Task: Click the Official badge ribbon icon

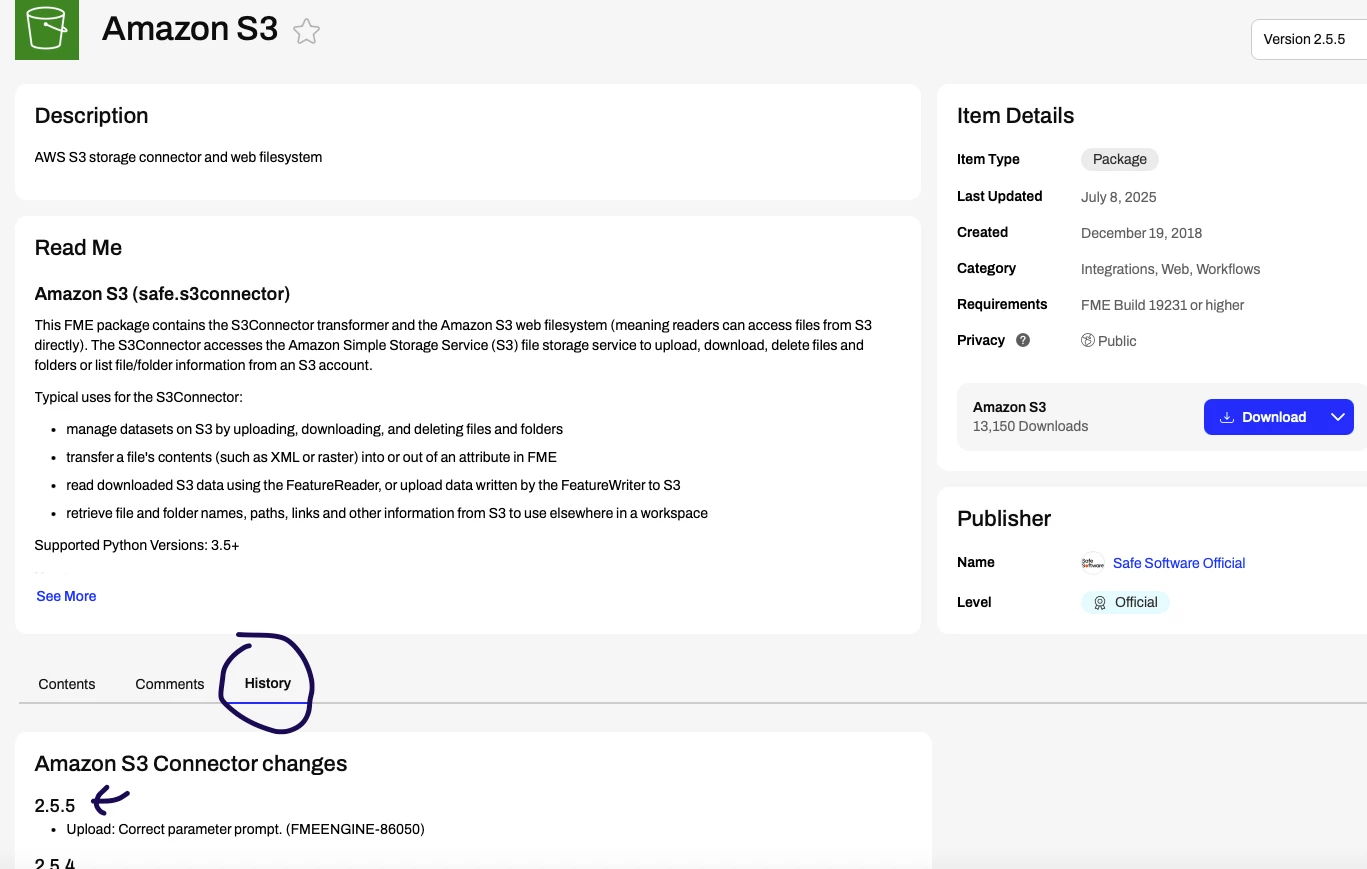Action: (x=1100, y=603)
